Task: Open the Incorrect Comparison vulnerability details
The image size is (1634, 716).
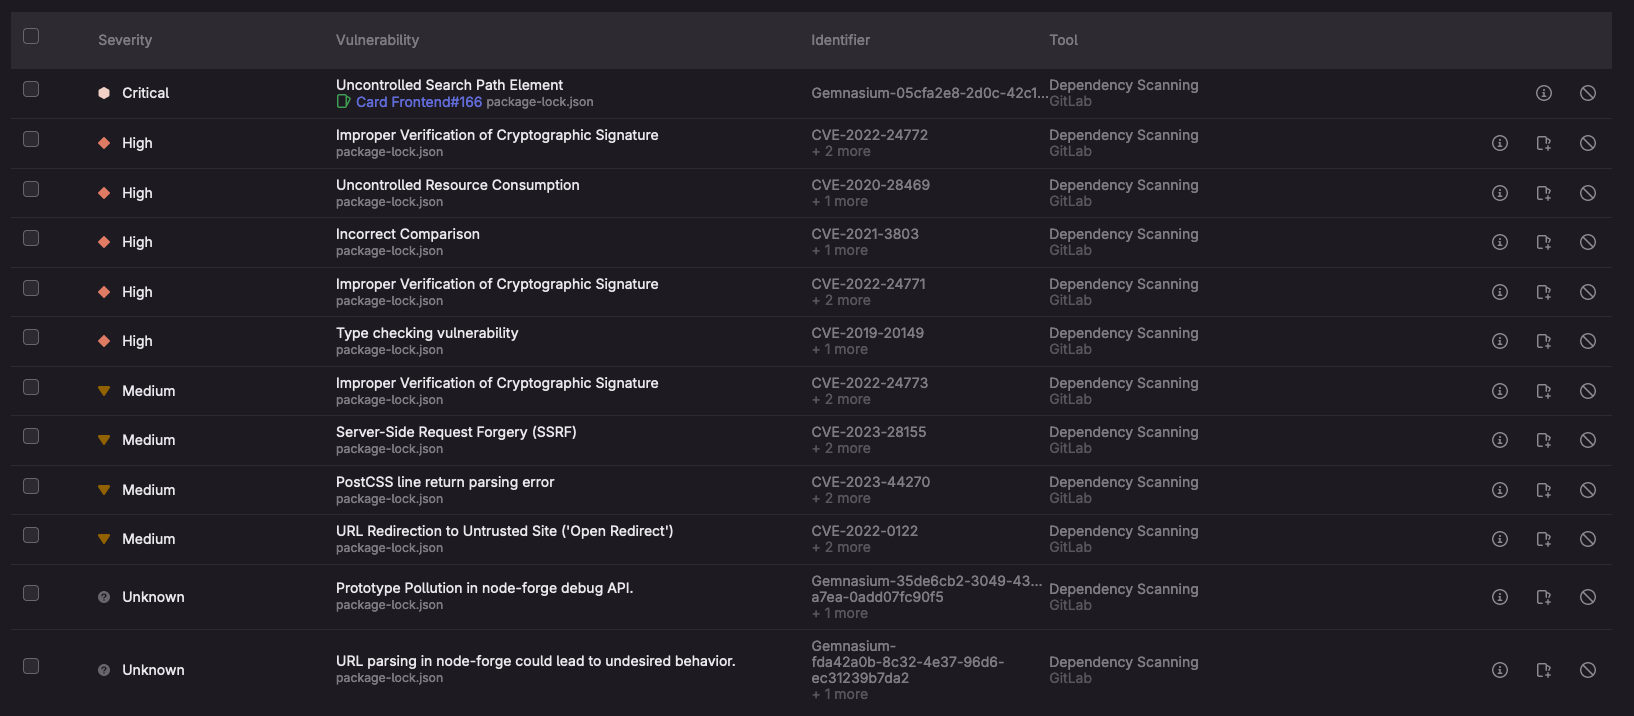Action: [x=407, y=234]
